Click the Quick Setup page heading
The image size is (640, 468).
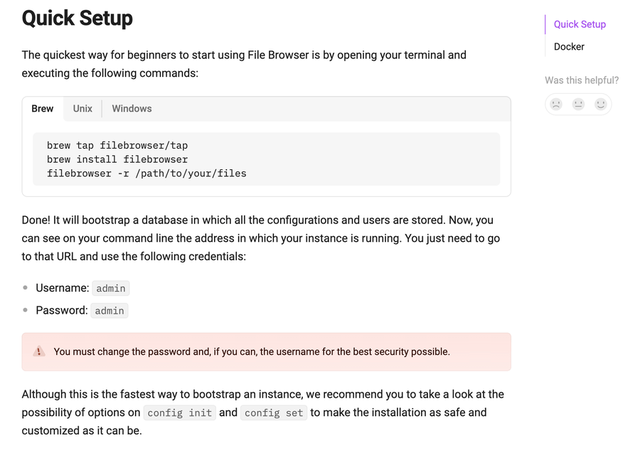point(77,18)
